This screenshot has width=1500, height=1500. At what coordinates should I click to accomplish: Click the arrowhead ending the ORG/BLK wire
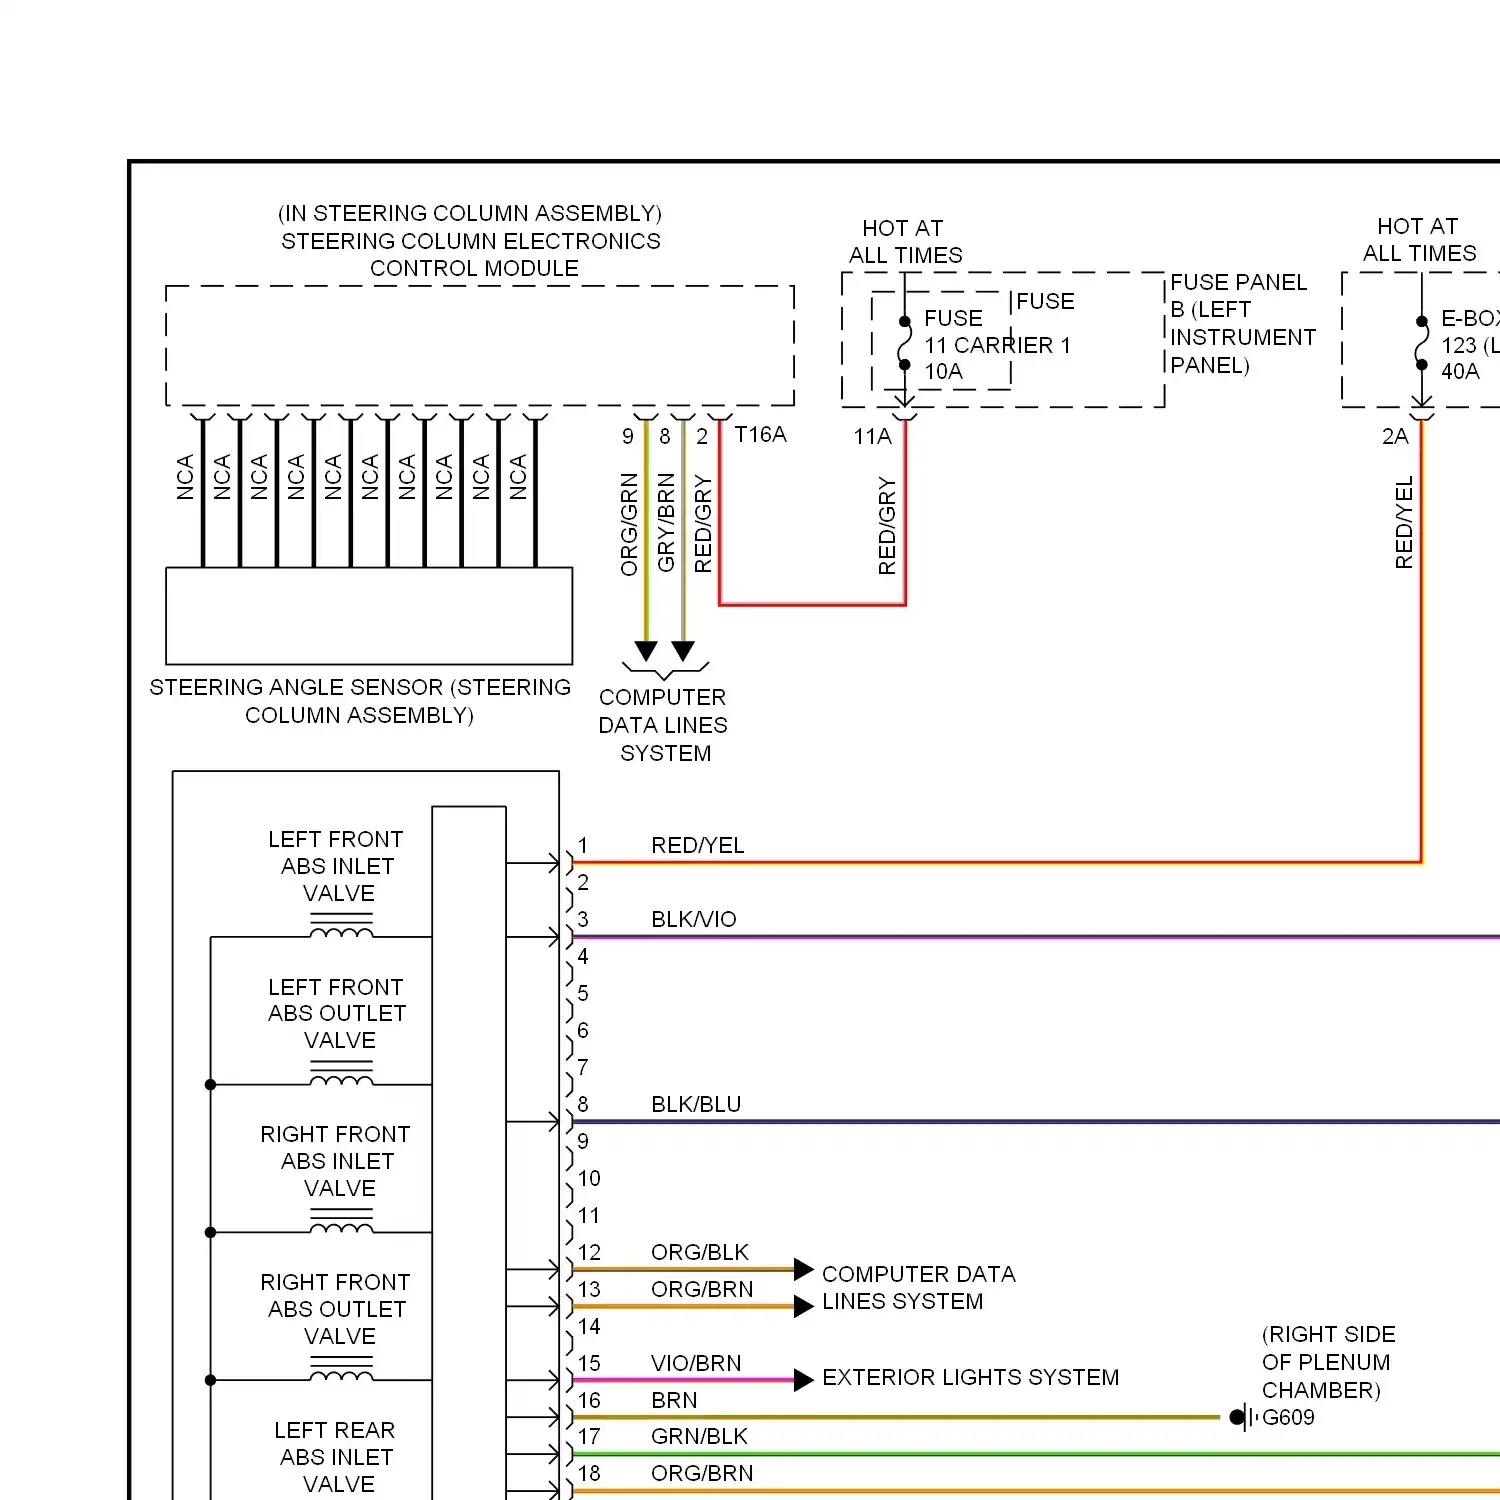pyautogui.click(x=804, y=1269)
